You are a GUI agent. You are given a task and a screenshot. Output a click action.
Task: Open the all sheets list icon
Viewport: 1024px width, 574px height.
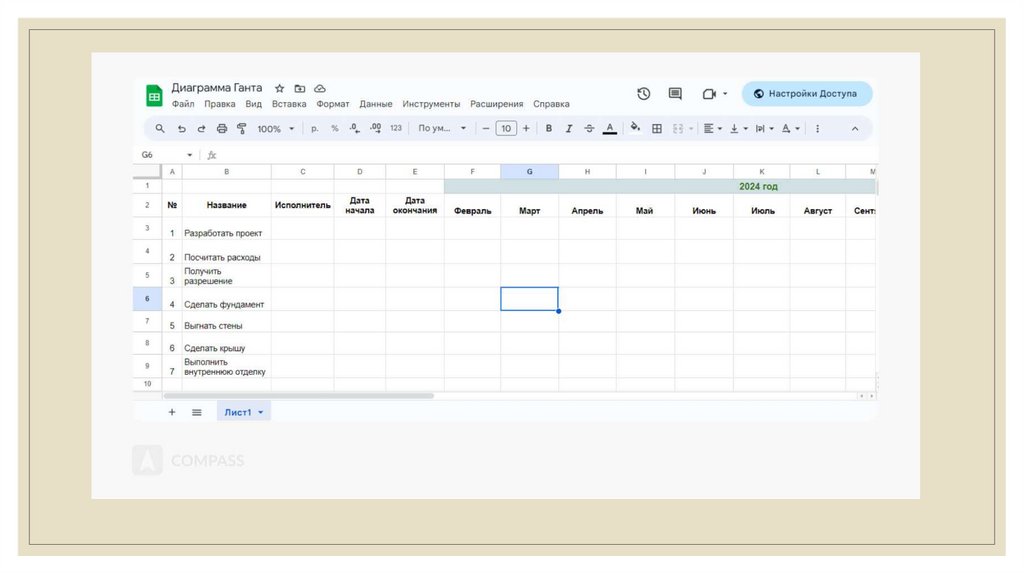(197, 412)
